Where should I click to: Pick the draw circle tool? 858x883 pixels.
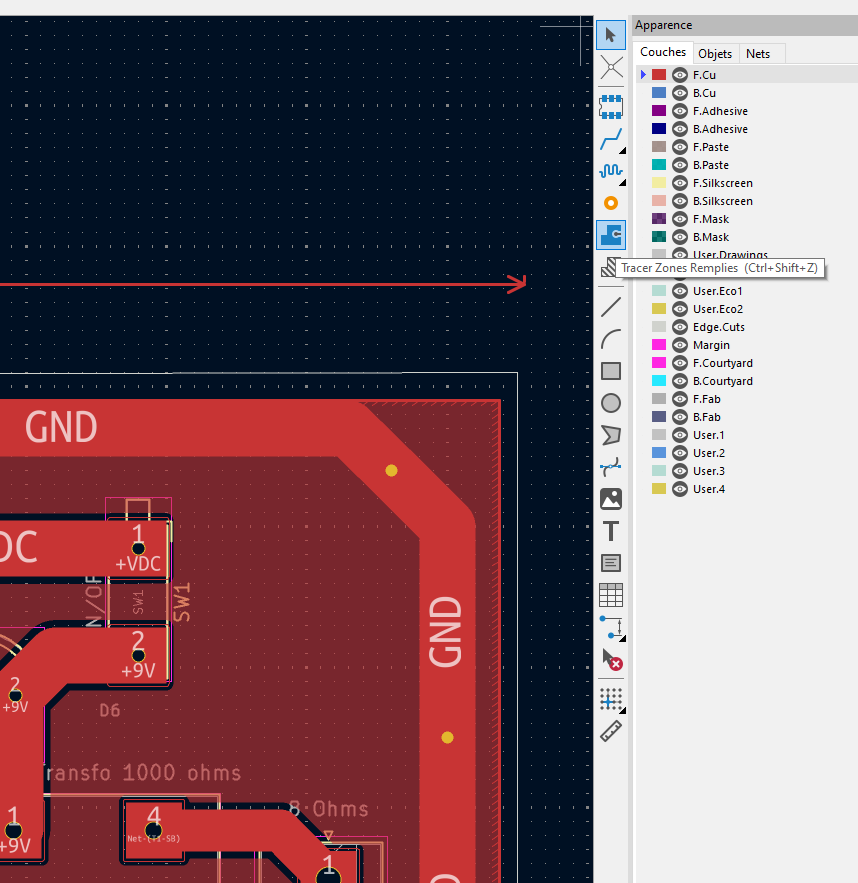[611, 403]
